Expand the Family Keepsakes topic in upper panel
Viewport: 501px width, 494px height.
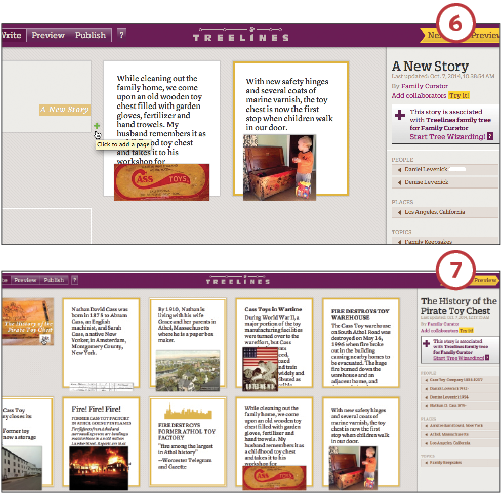pos(445,241)
